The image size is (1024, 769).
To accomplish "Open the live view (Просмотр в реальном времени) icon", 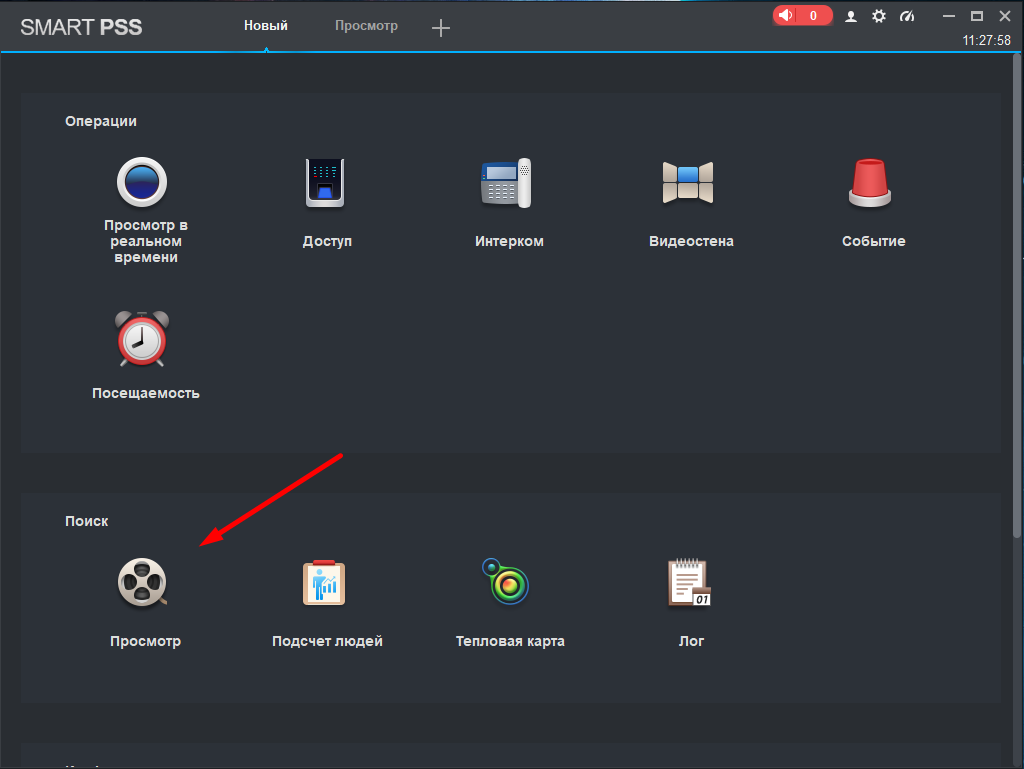I will [142, 182].
